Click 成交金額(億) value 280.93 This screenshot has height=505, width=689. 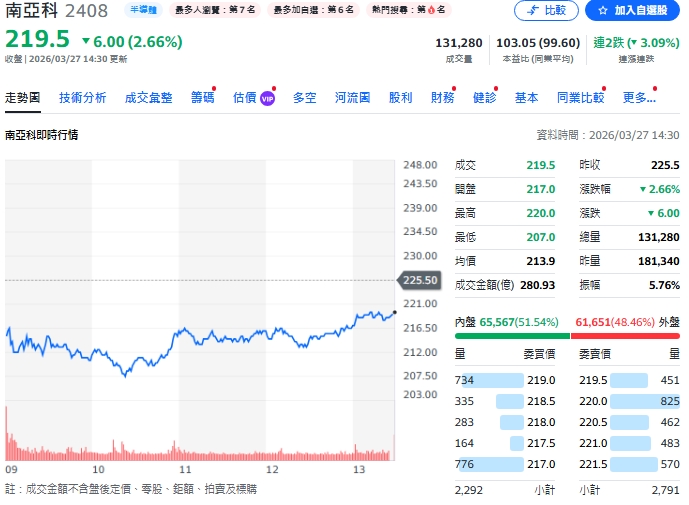pyautogui.click(x=537, y=285)
